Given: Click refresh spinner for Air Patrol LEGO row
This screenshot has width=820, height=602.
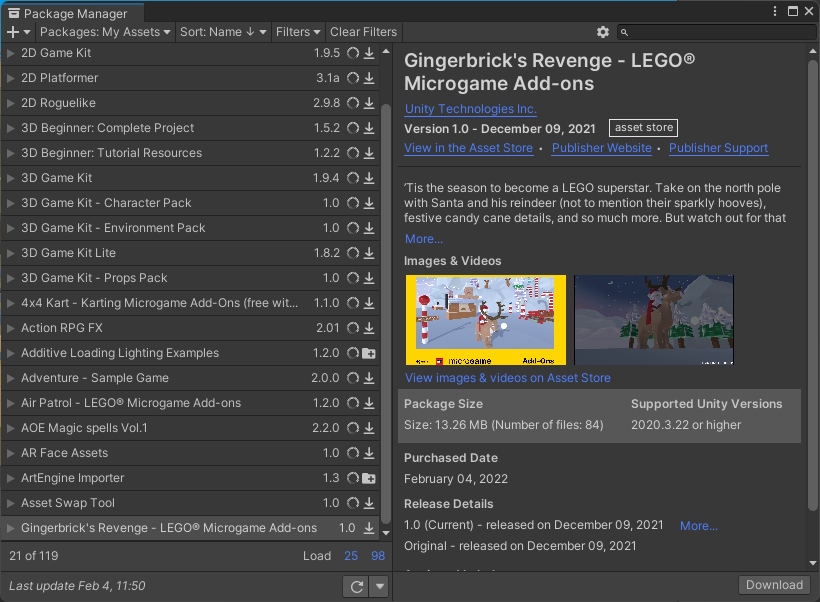Looking at the screenshot, I should pyautogui.click(x=353, y=403).
